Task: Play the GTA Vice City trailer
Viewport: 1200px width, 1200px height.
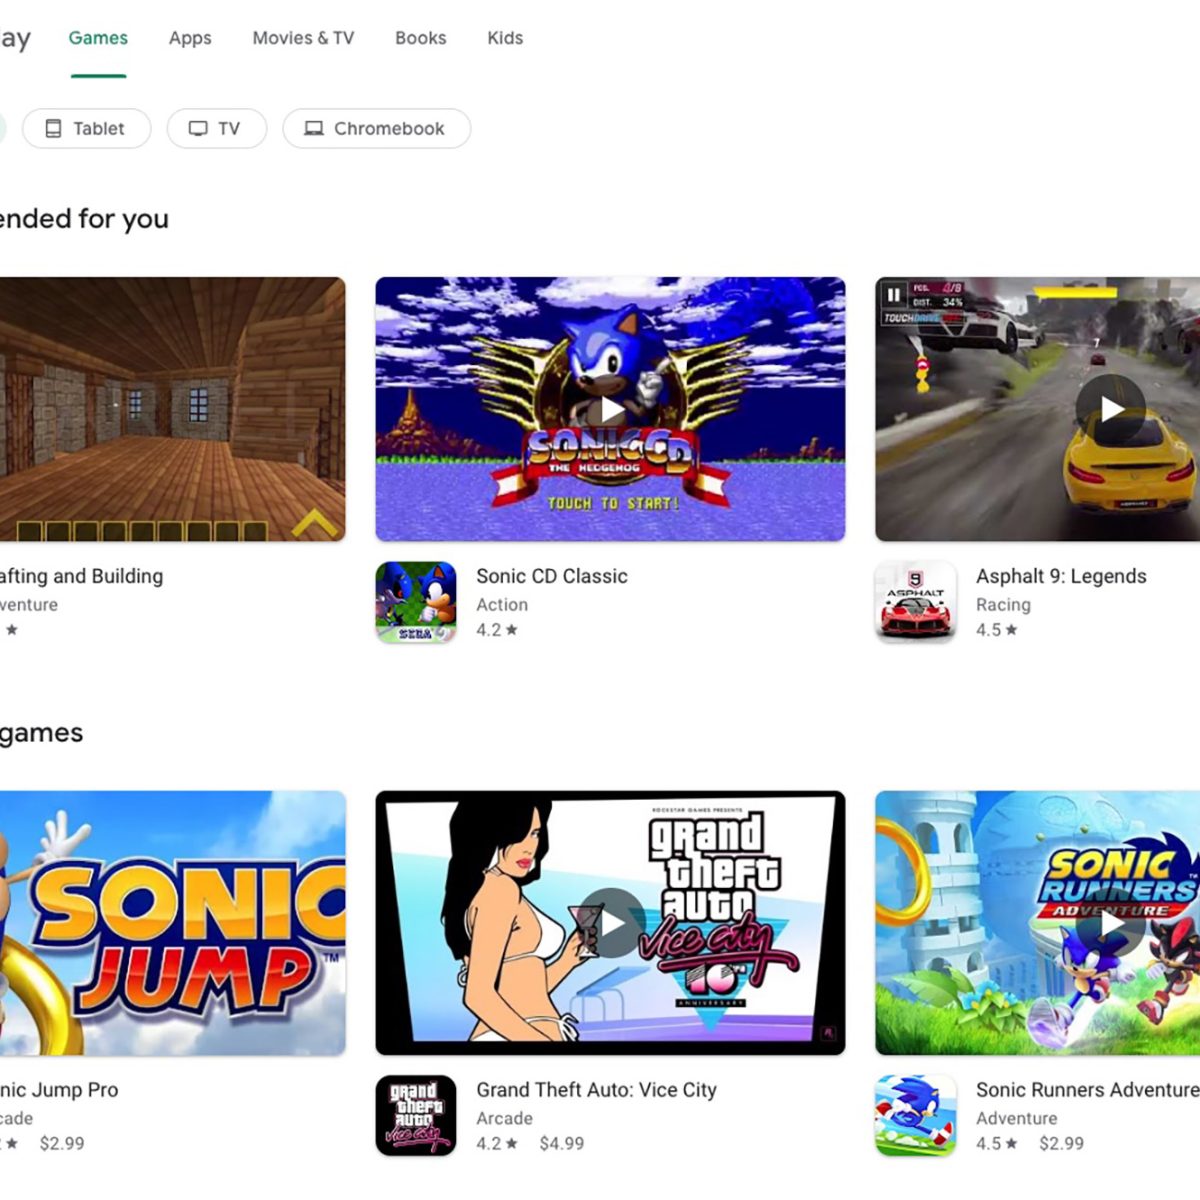Action: [611, 923]
